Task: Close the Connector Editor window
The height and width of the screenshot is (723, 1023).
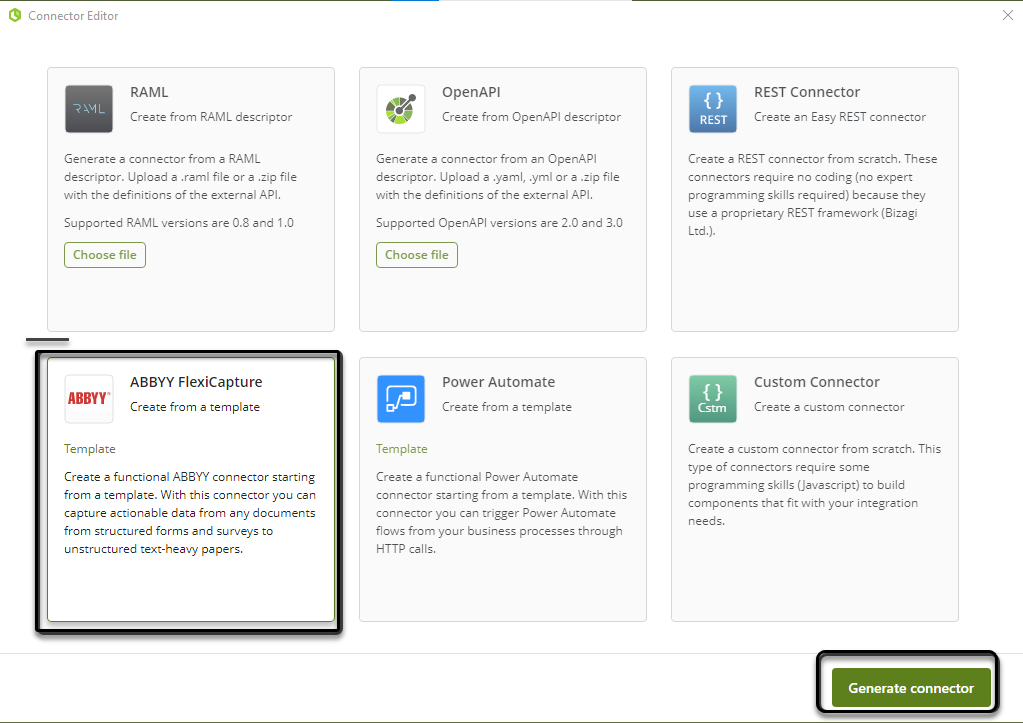Action: (x=1007, y=15)
